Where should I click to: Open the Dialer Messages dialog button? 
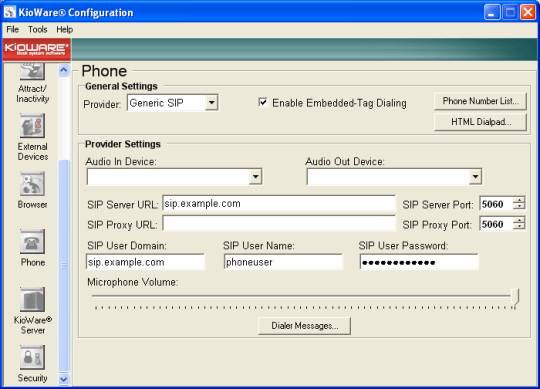[304, 326]
